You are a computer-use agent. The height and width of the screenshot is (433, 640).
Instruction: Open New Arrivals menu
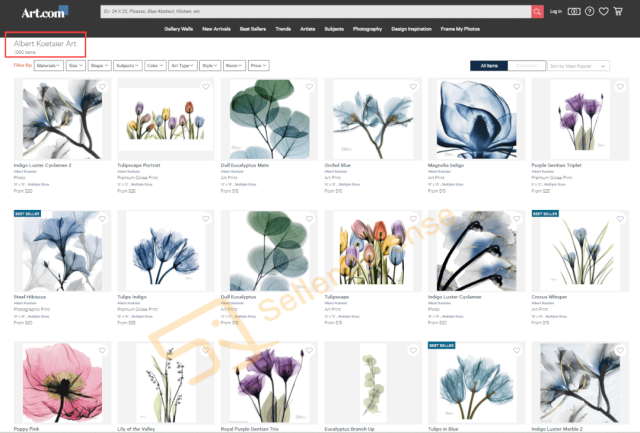[216, 29]
